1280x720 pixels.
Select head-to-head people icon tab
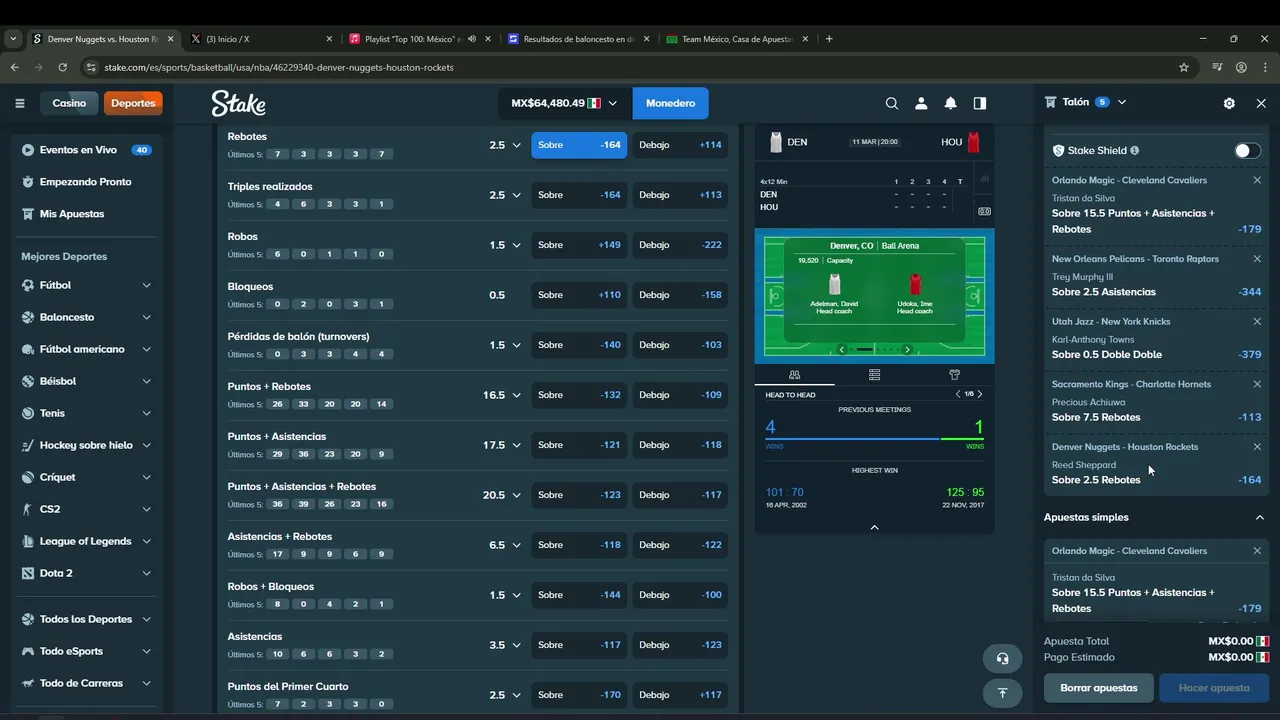tap(794, 375)
